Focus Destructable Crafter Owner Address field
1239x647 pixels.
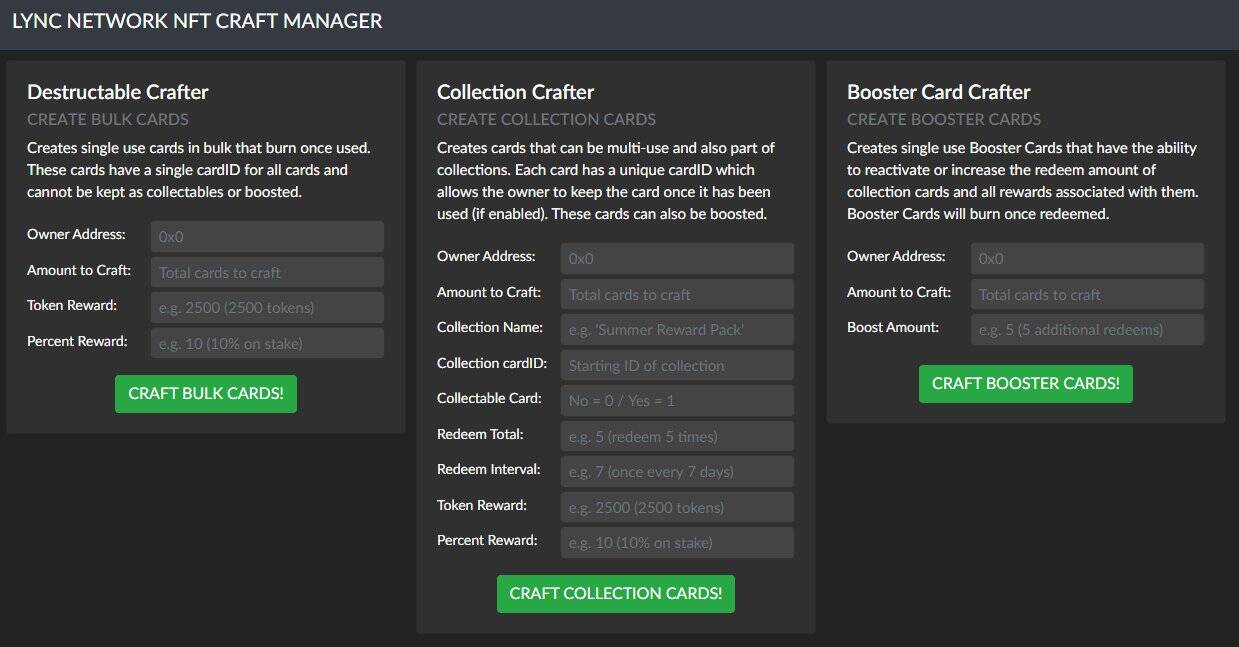coord(267,237)
